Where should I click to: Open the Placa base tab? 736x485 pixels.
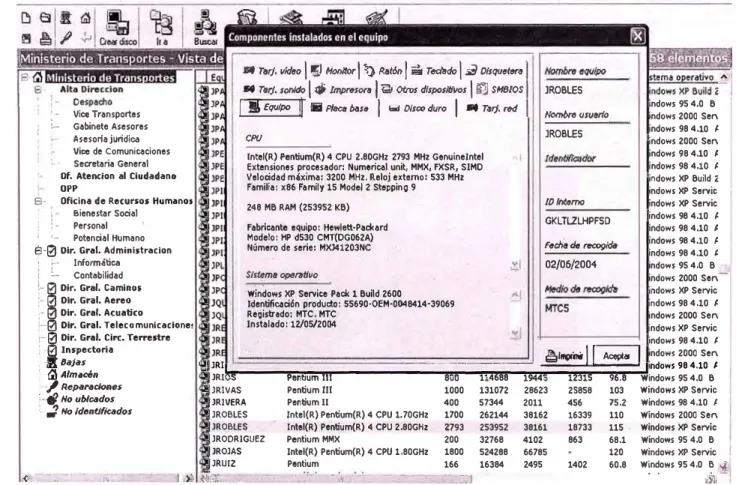339,108
